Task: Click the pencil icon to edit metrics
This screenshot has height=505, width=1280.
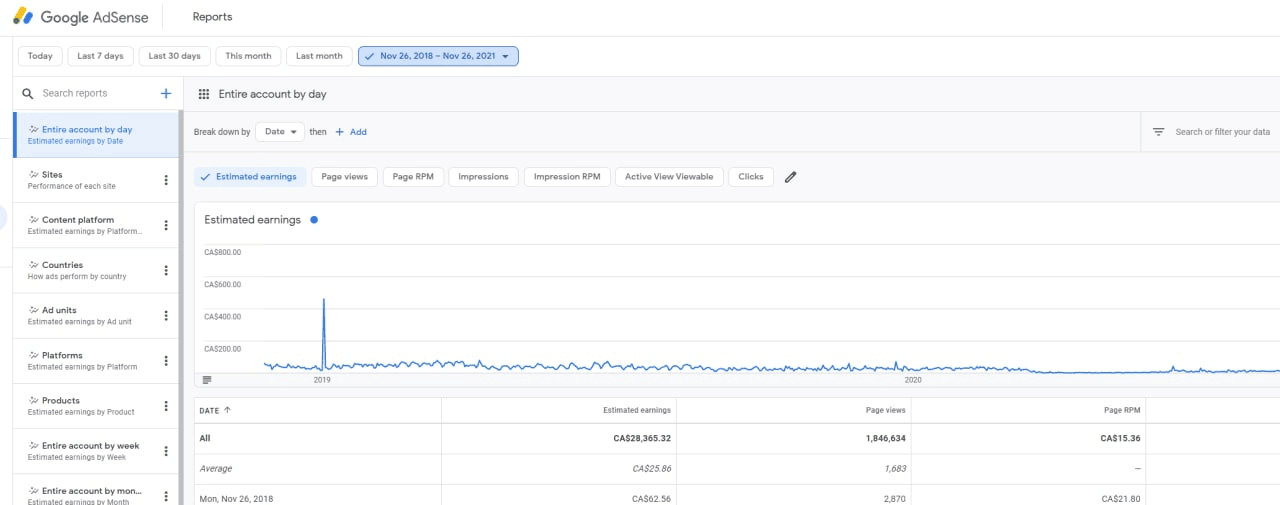Action: [x=791, y=177]
